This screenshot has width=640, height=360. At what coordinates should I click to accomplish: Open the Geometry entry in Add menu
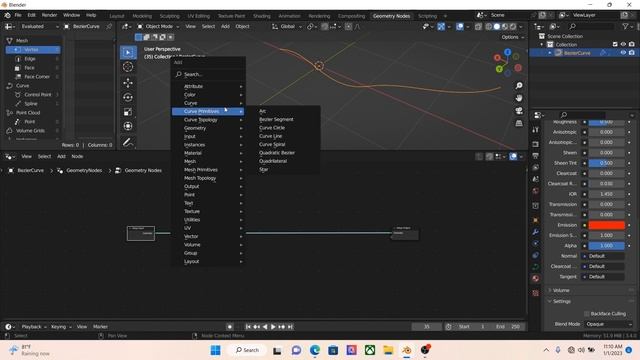coord(208,128)
